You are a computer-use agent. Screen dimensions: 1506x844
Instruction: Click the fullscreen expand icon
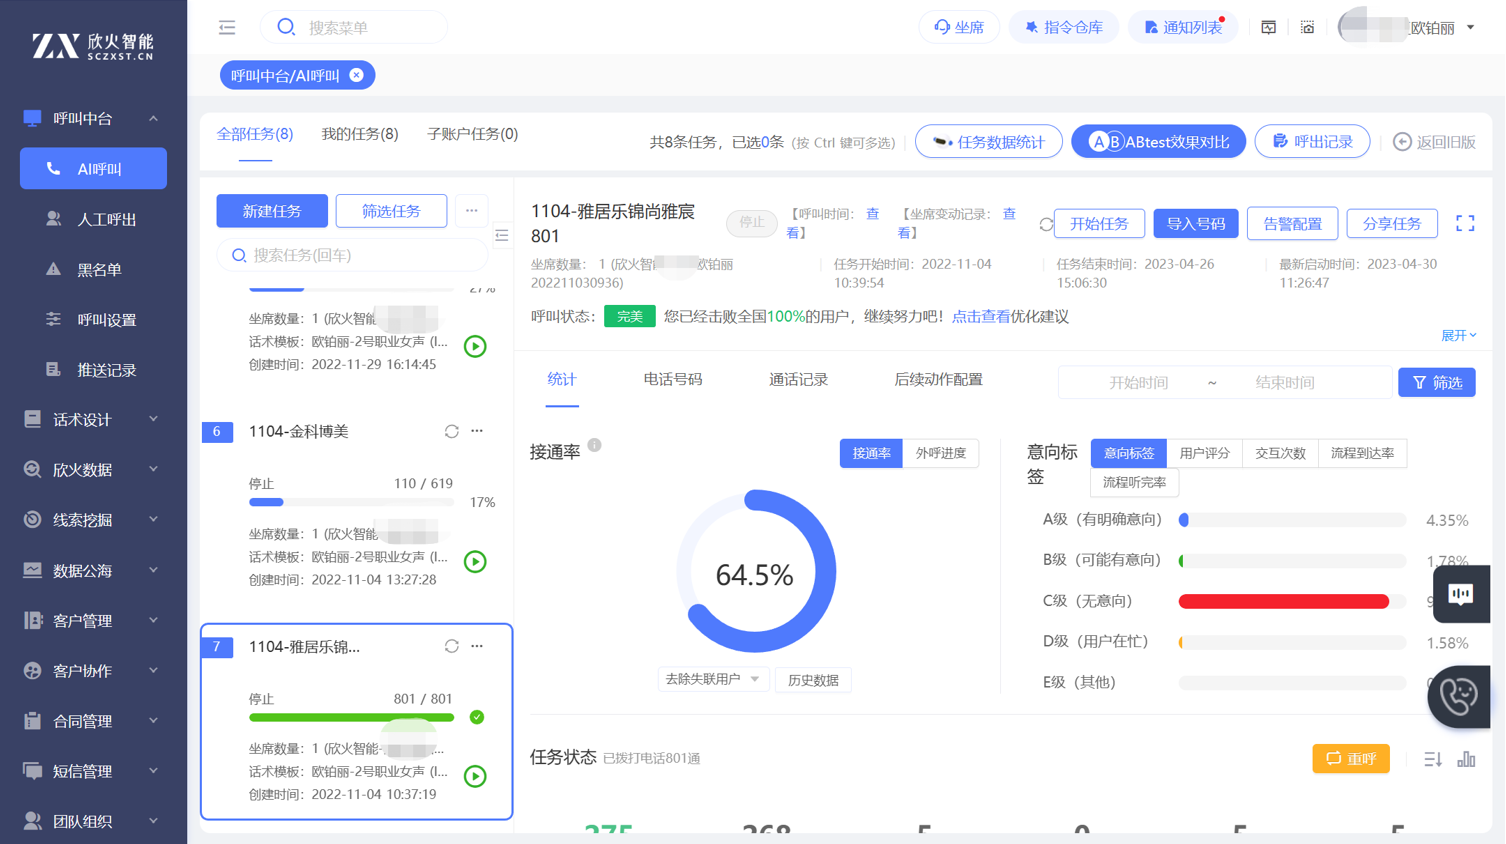pyautogui.click(x=1465, y=224)
